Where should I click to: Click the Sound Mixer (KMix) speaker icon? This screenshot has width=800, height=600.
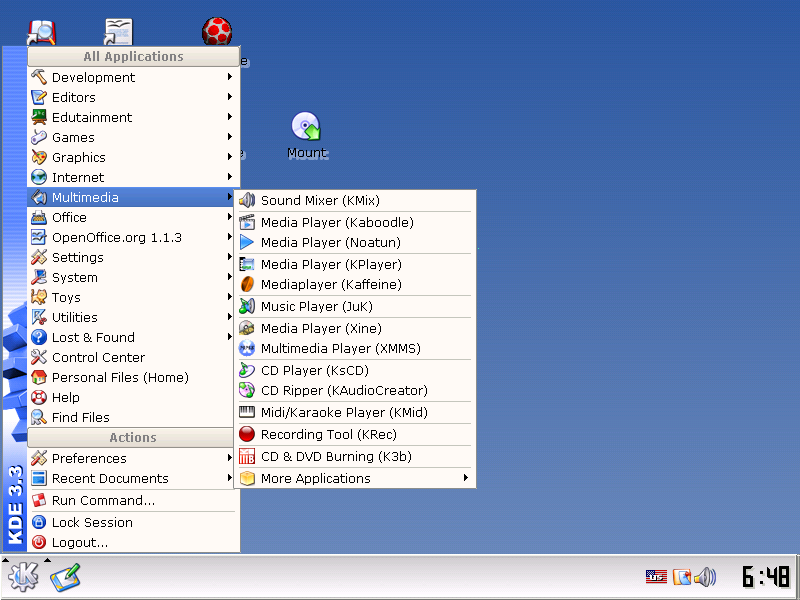click(x=247, y=200)
